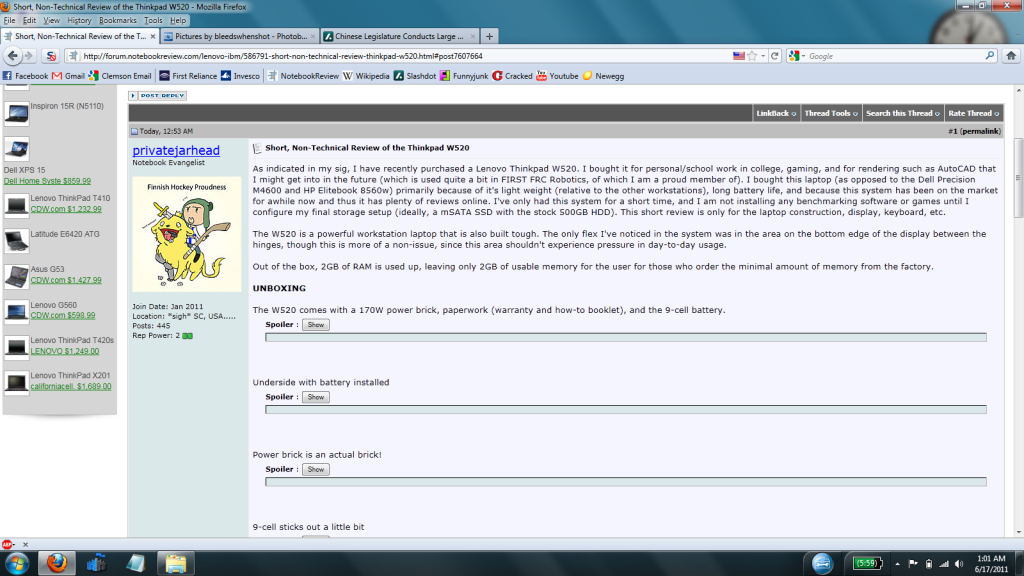Click the URL address bar
1024x576 pixels.
tap(405, 56)
